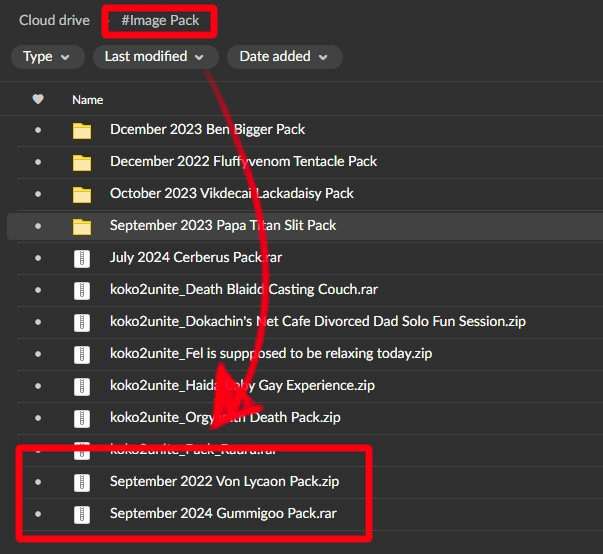Click favourite dot of October 2023 Vikdecai row

tap(38, 194)
